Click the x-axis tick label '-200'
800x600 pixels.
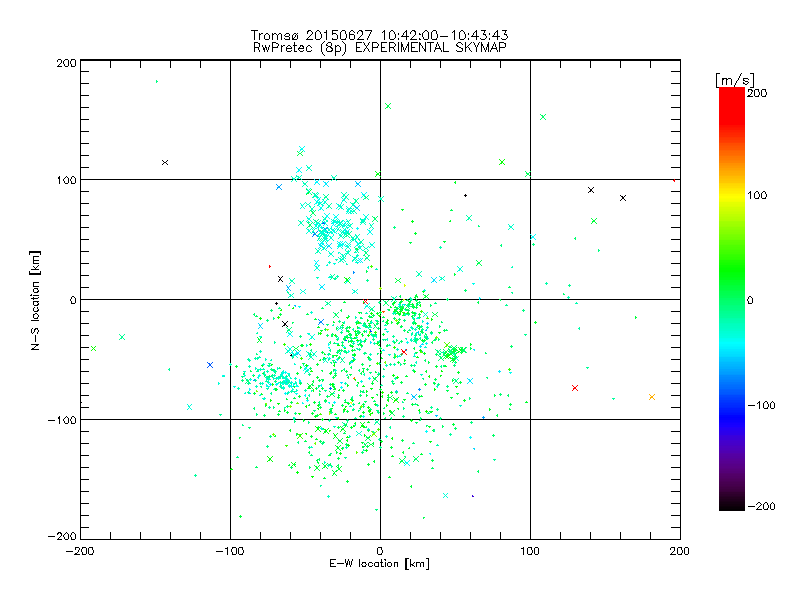(80, 551)
